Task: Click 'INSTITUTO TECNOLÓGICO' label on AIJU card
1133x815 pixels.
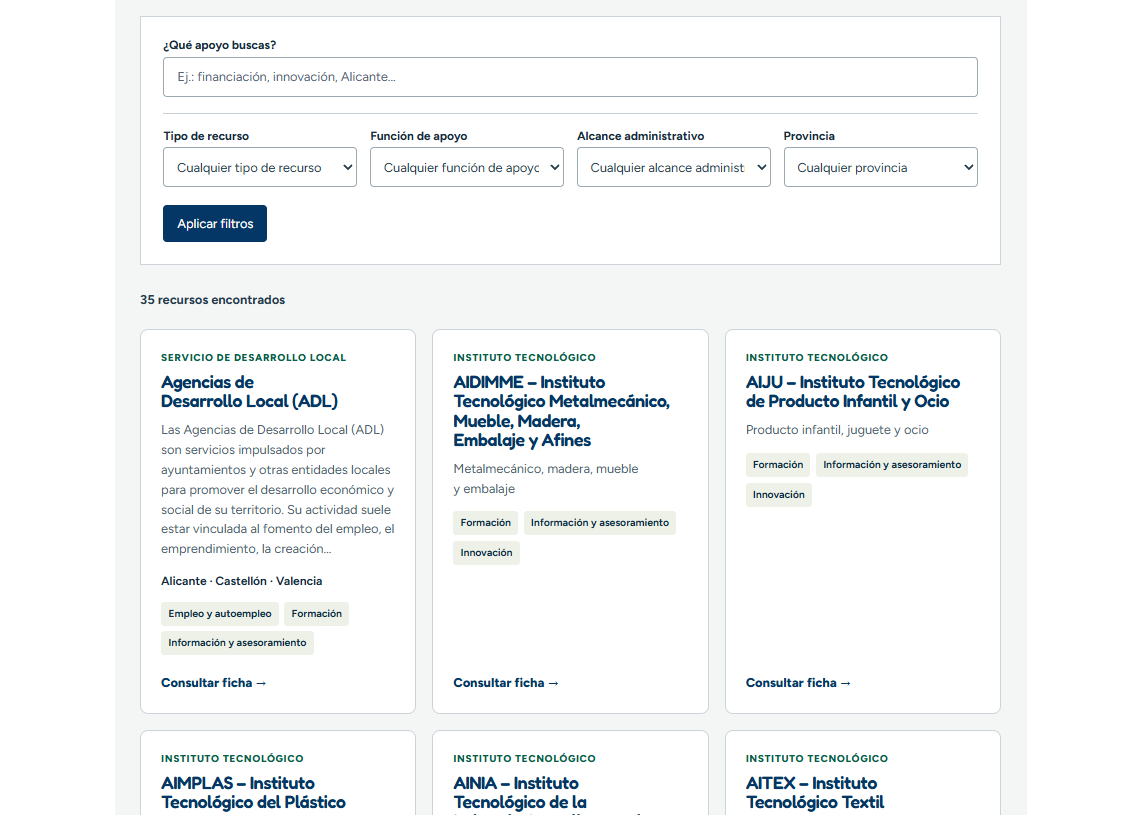Action: point(817,358)
